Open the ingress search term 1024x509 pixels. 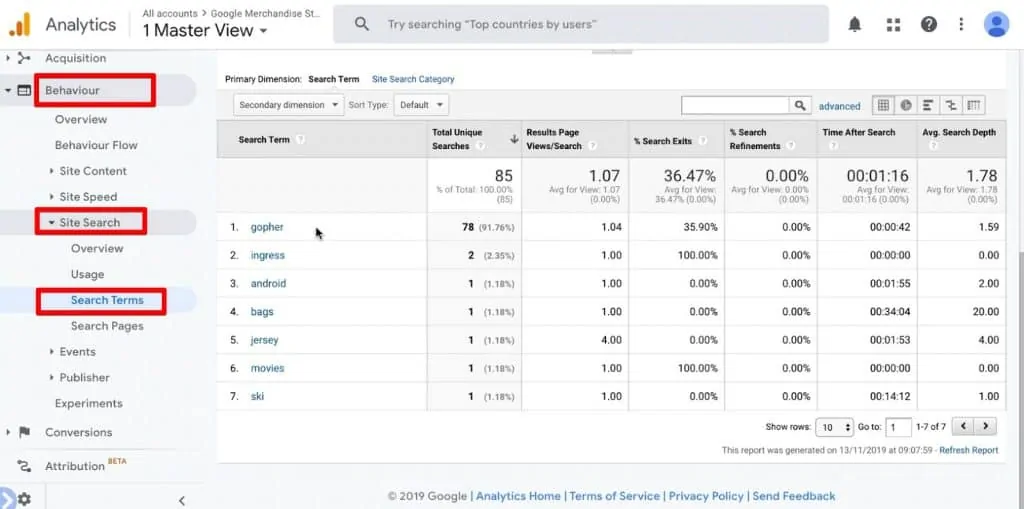268,255
